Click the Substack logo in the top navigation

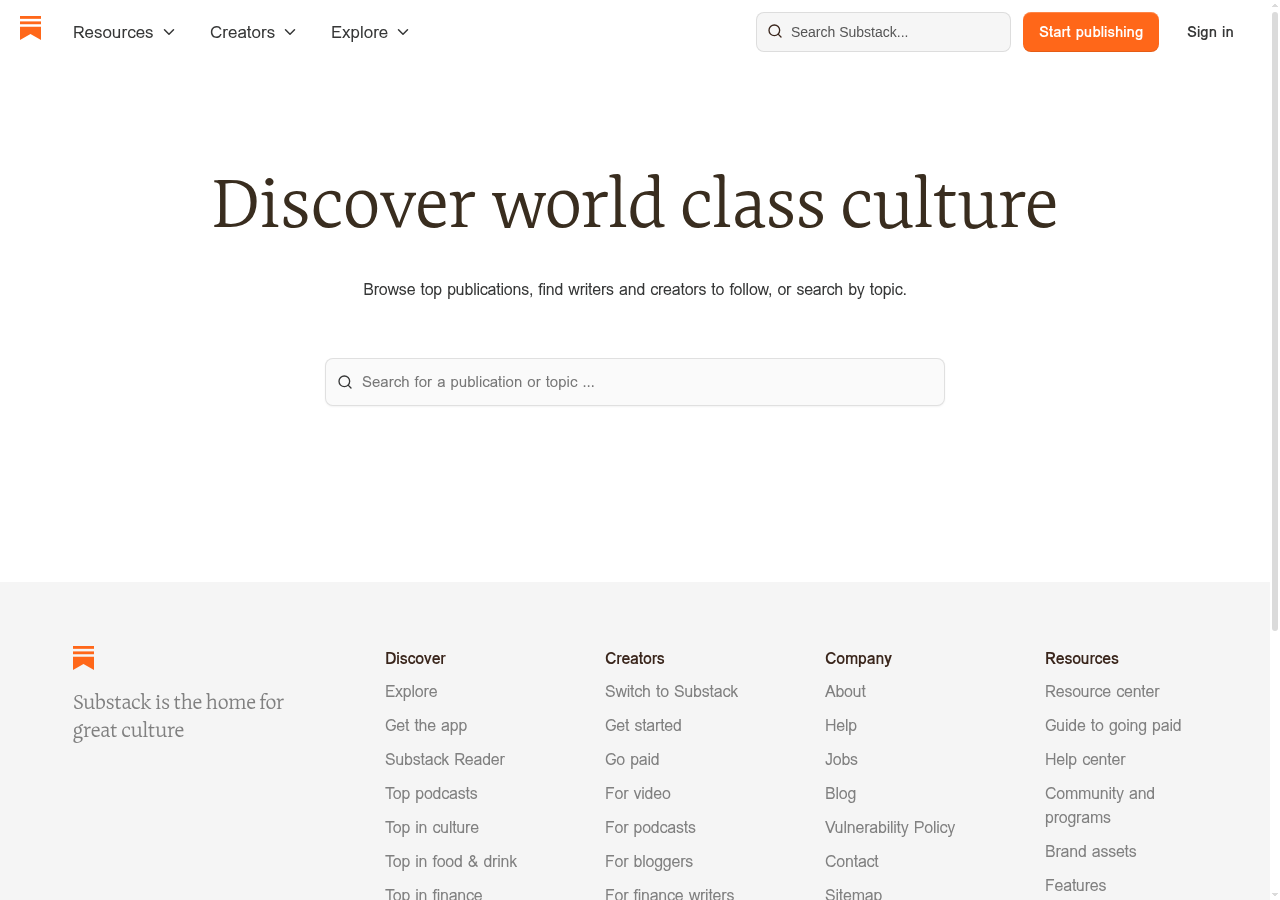(31, 29)
